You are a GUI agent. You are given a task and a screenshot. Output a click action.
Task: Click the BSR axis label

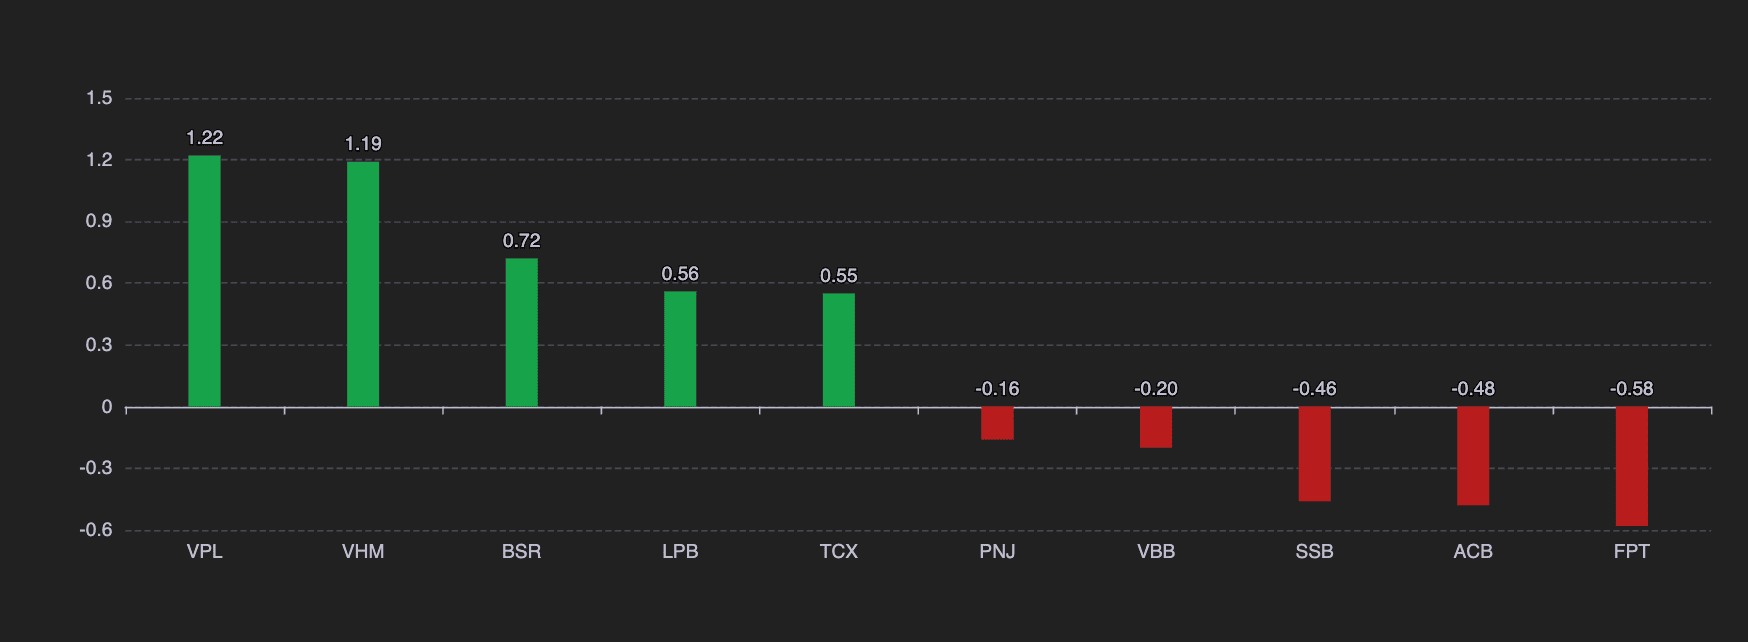pos(521,552)
